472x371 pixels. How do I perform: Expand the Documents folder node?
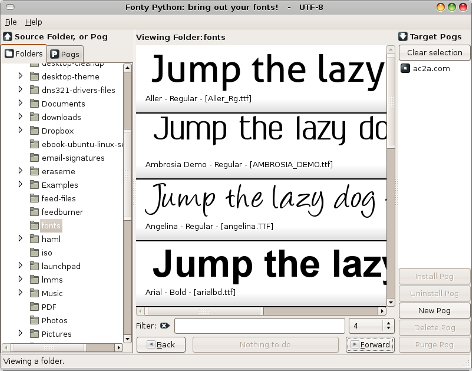pyautogui.click(x=20, y=103)
